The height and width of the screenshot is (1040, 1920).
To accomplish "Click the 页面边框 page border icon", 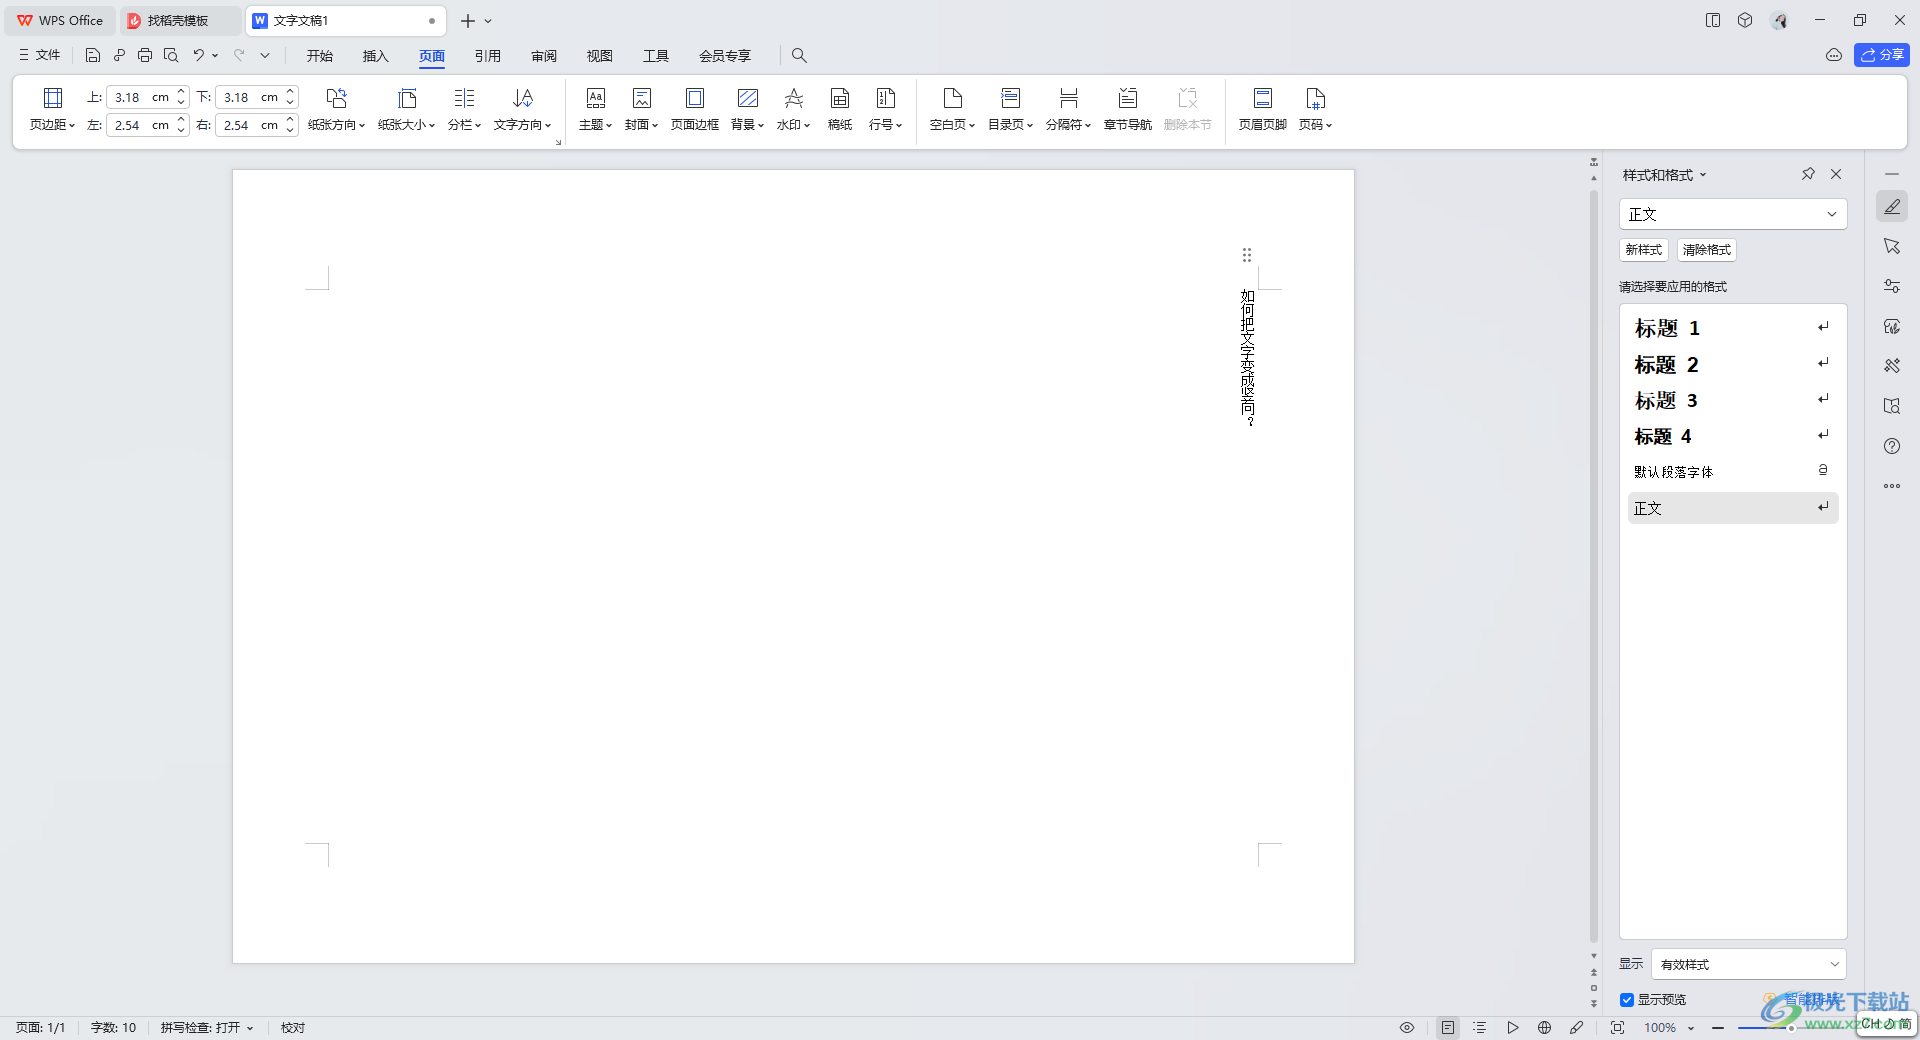I will (694, 98).
